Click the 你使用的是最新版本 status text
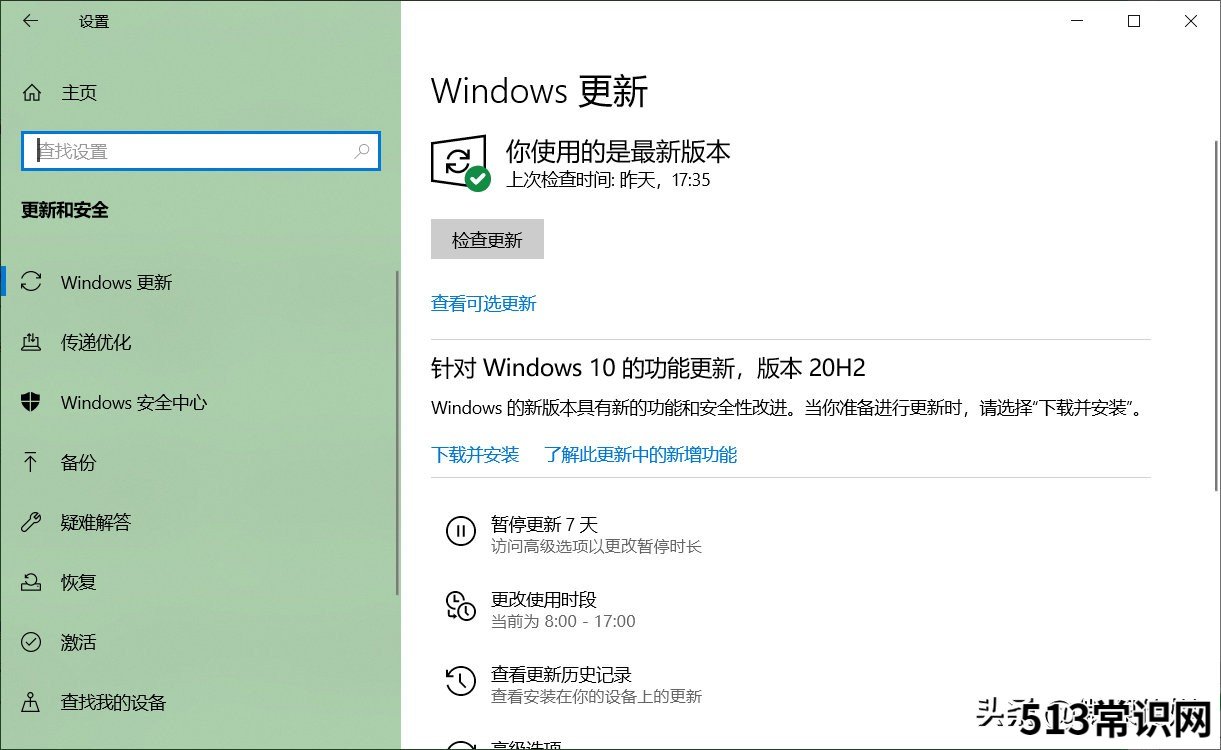 (x=618, y=151)
